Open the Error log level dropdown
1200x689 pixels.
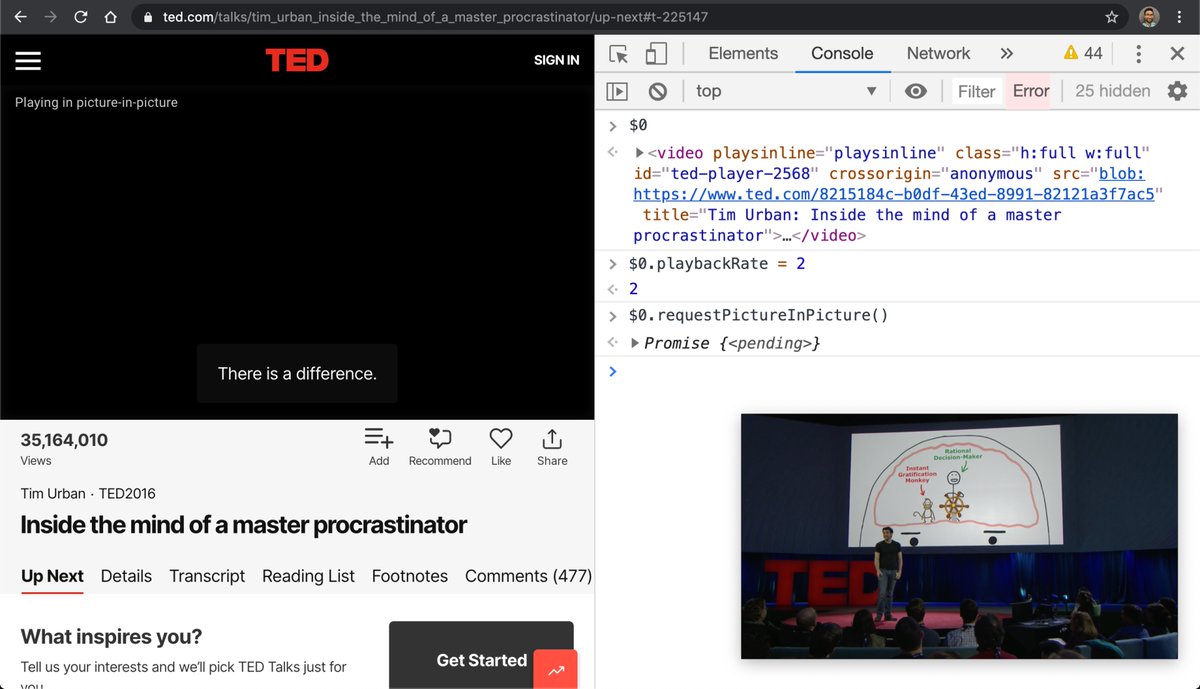pyautogui.click(x=1031, y=91)
